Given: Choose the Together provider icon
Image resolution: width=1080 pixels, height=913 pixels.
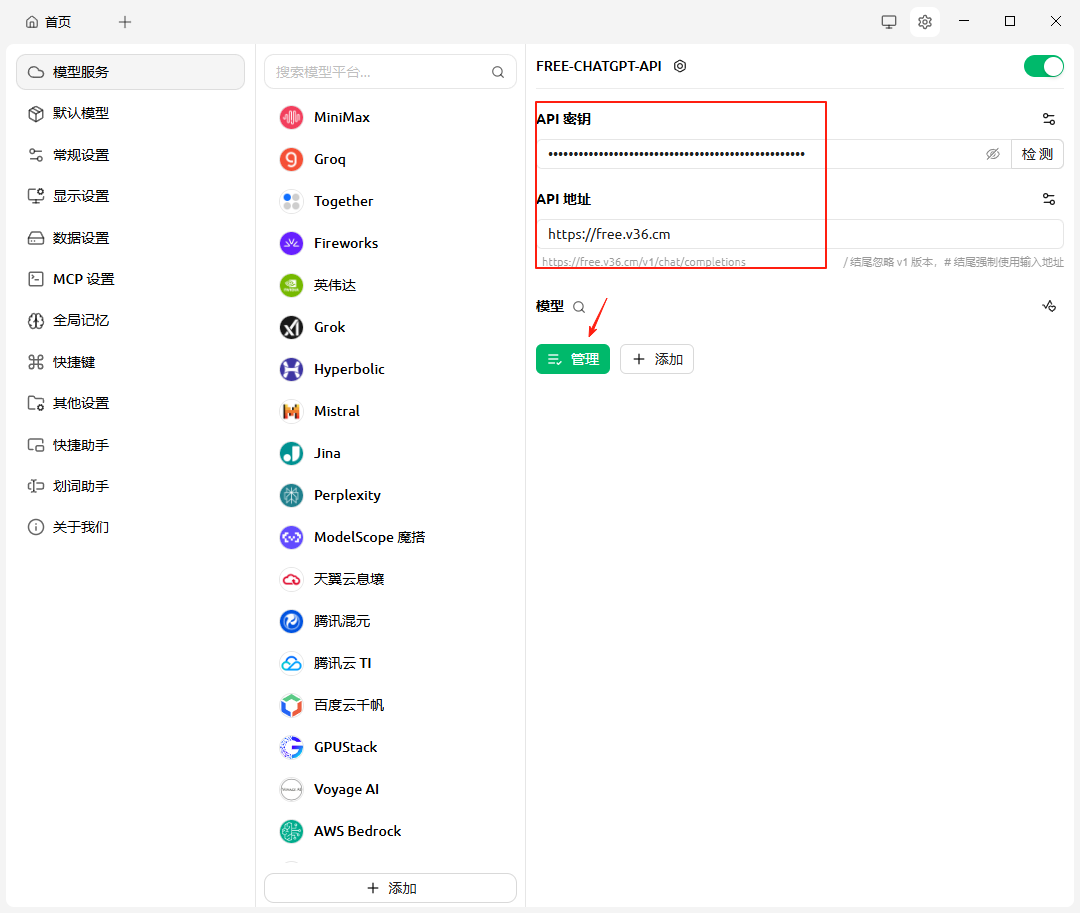Looking at the screenshot, I should tap(291, 201).
